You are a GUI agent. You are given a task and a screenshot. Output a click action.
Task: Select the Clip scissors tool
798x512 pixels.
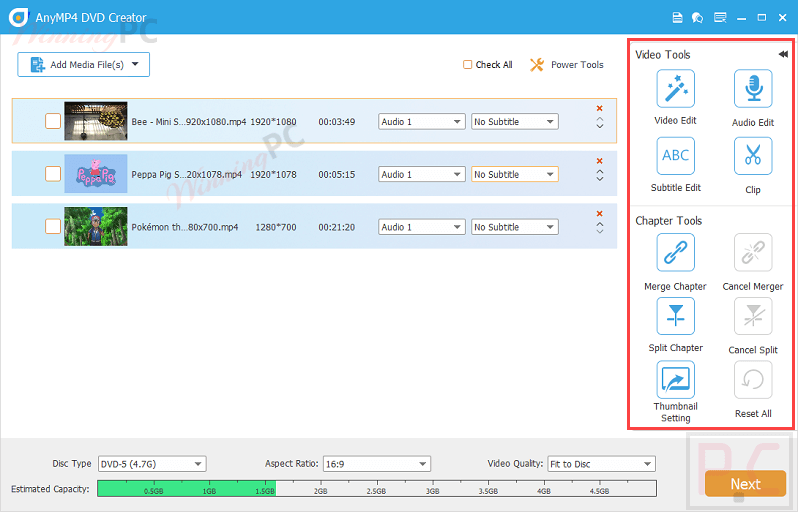pyautogui.click(x=753, y=156)
